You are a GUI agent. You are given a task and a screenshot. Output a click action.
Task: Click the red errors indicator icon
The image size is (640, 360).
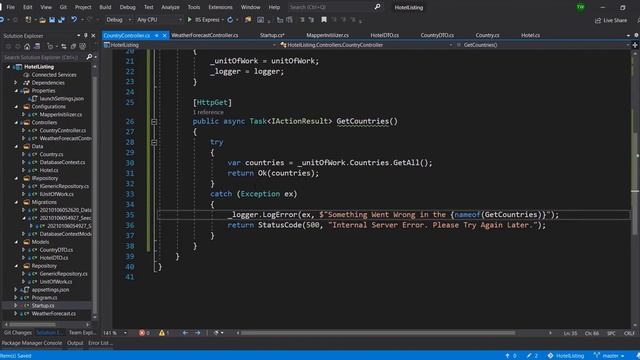click(x=142, y=333)
